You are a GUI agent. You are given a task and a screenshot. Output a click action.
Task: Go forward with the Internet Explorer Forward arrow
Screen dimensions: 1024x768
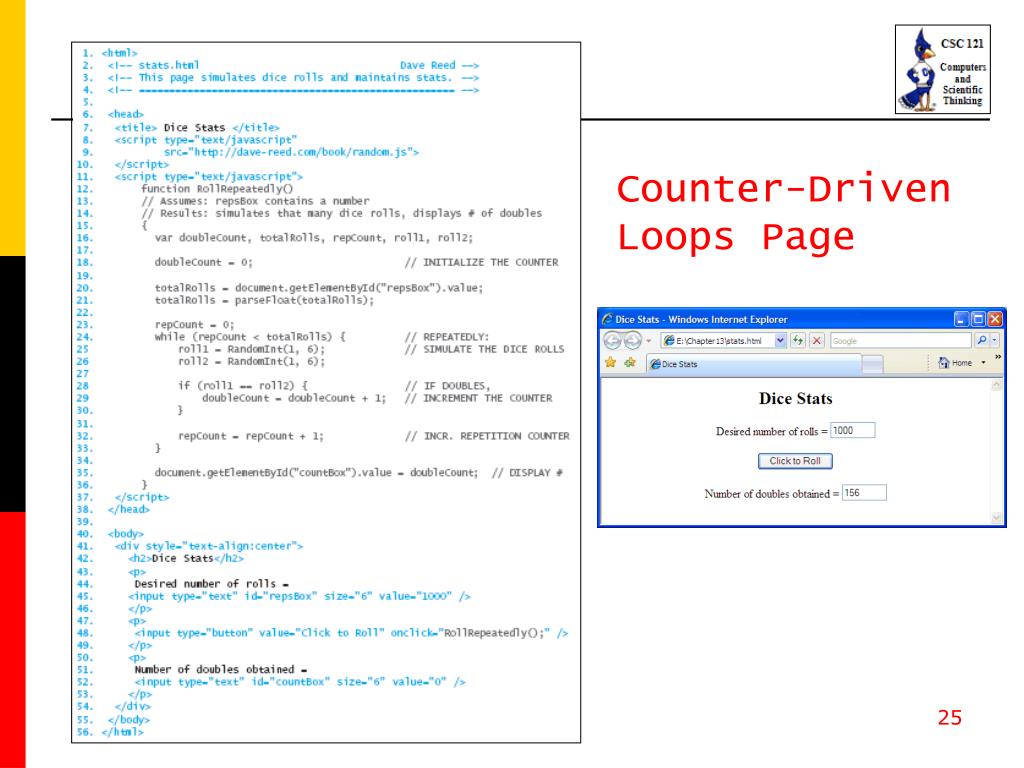pos(632,340)
